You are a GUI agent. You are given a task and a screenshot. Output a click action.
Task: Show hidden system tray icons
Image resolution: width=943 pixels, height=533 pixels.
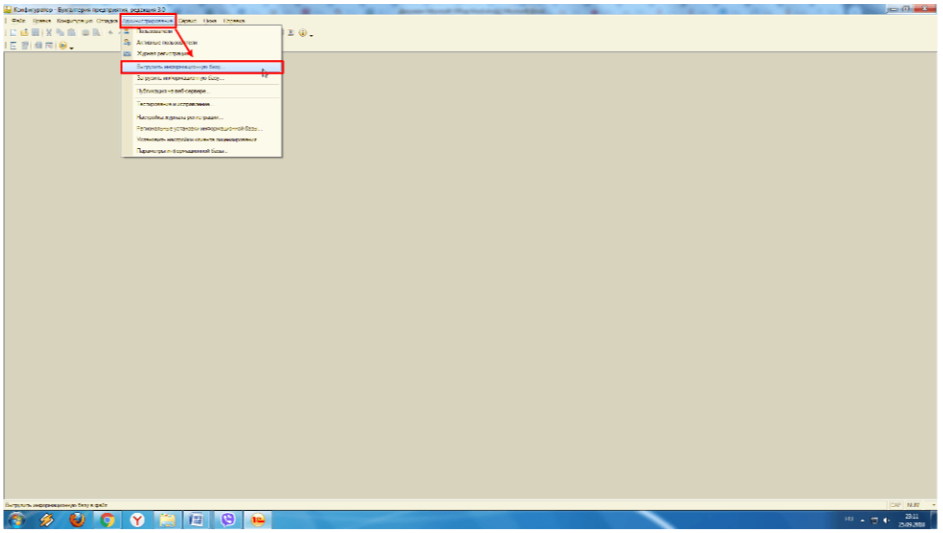pyautogui.click(x=862, y=521)
